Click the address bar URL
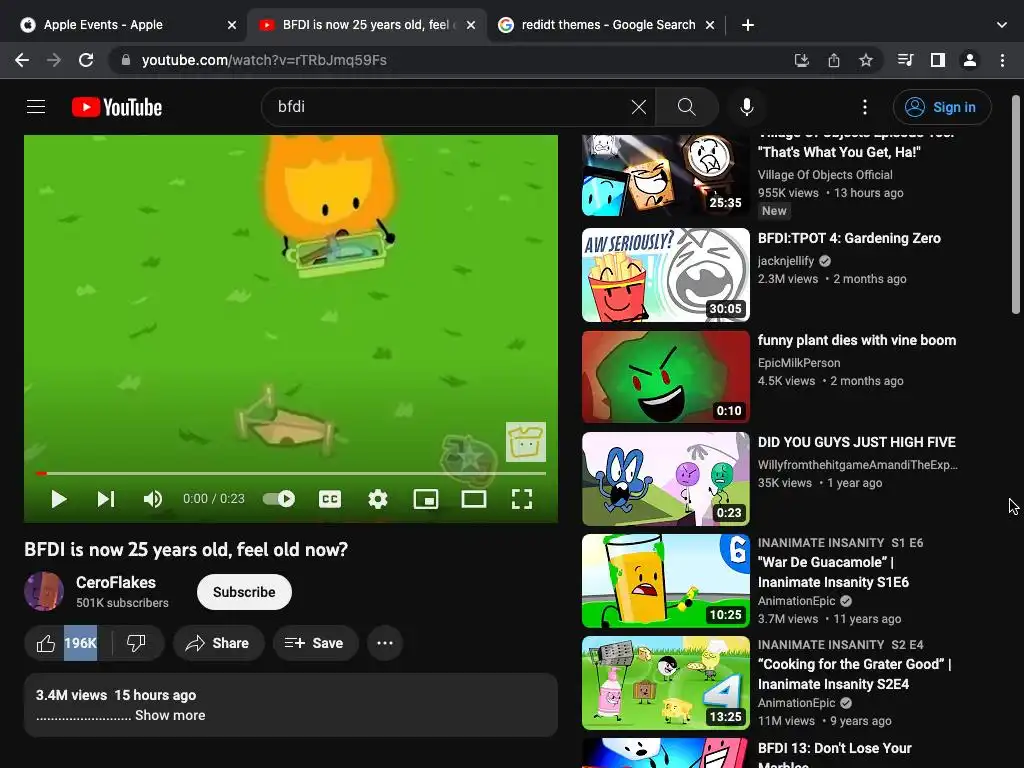Viewport: 1024px width, 768px height. [x=264, y=60]
